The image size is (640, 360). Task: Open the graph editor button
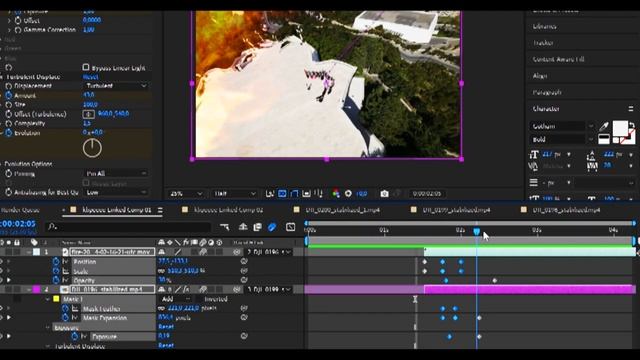290,227
